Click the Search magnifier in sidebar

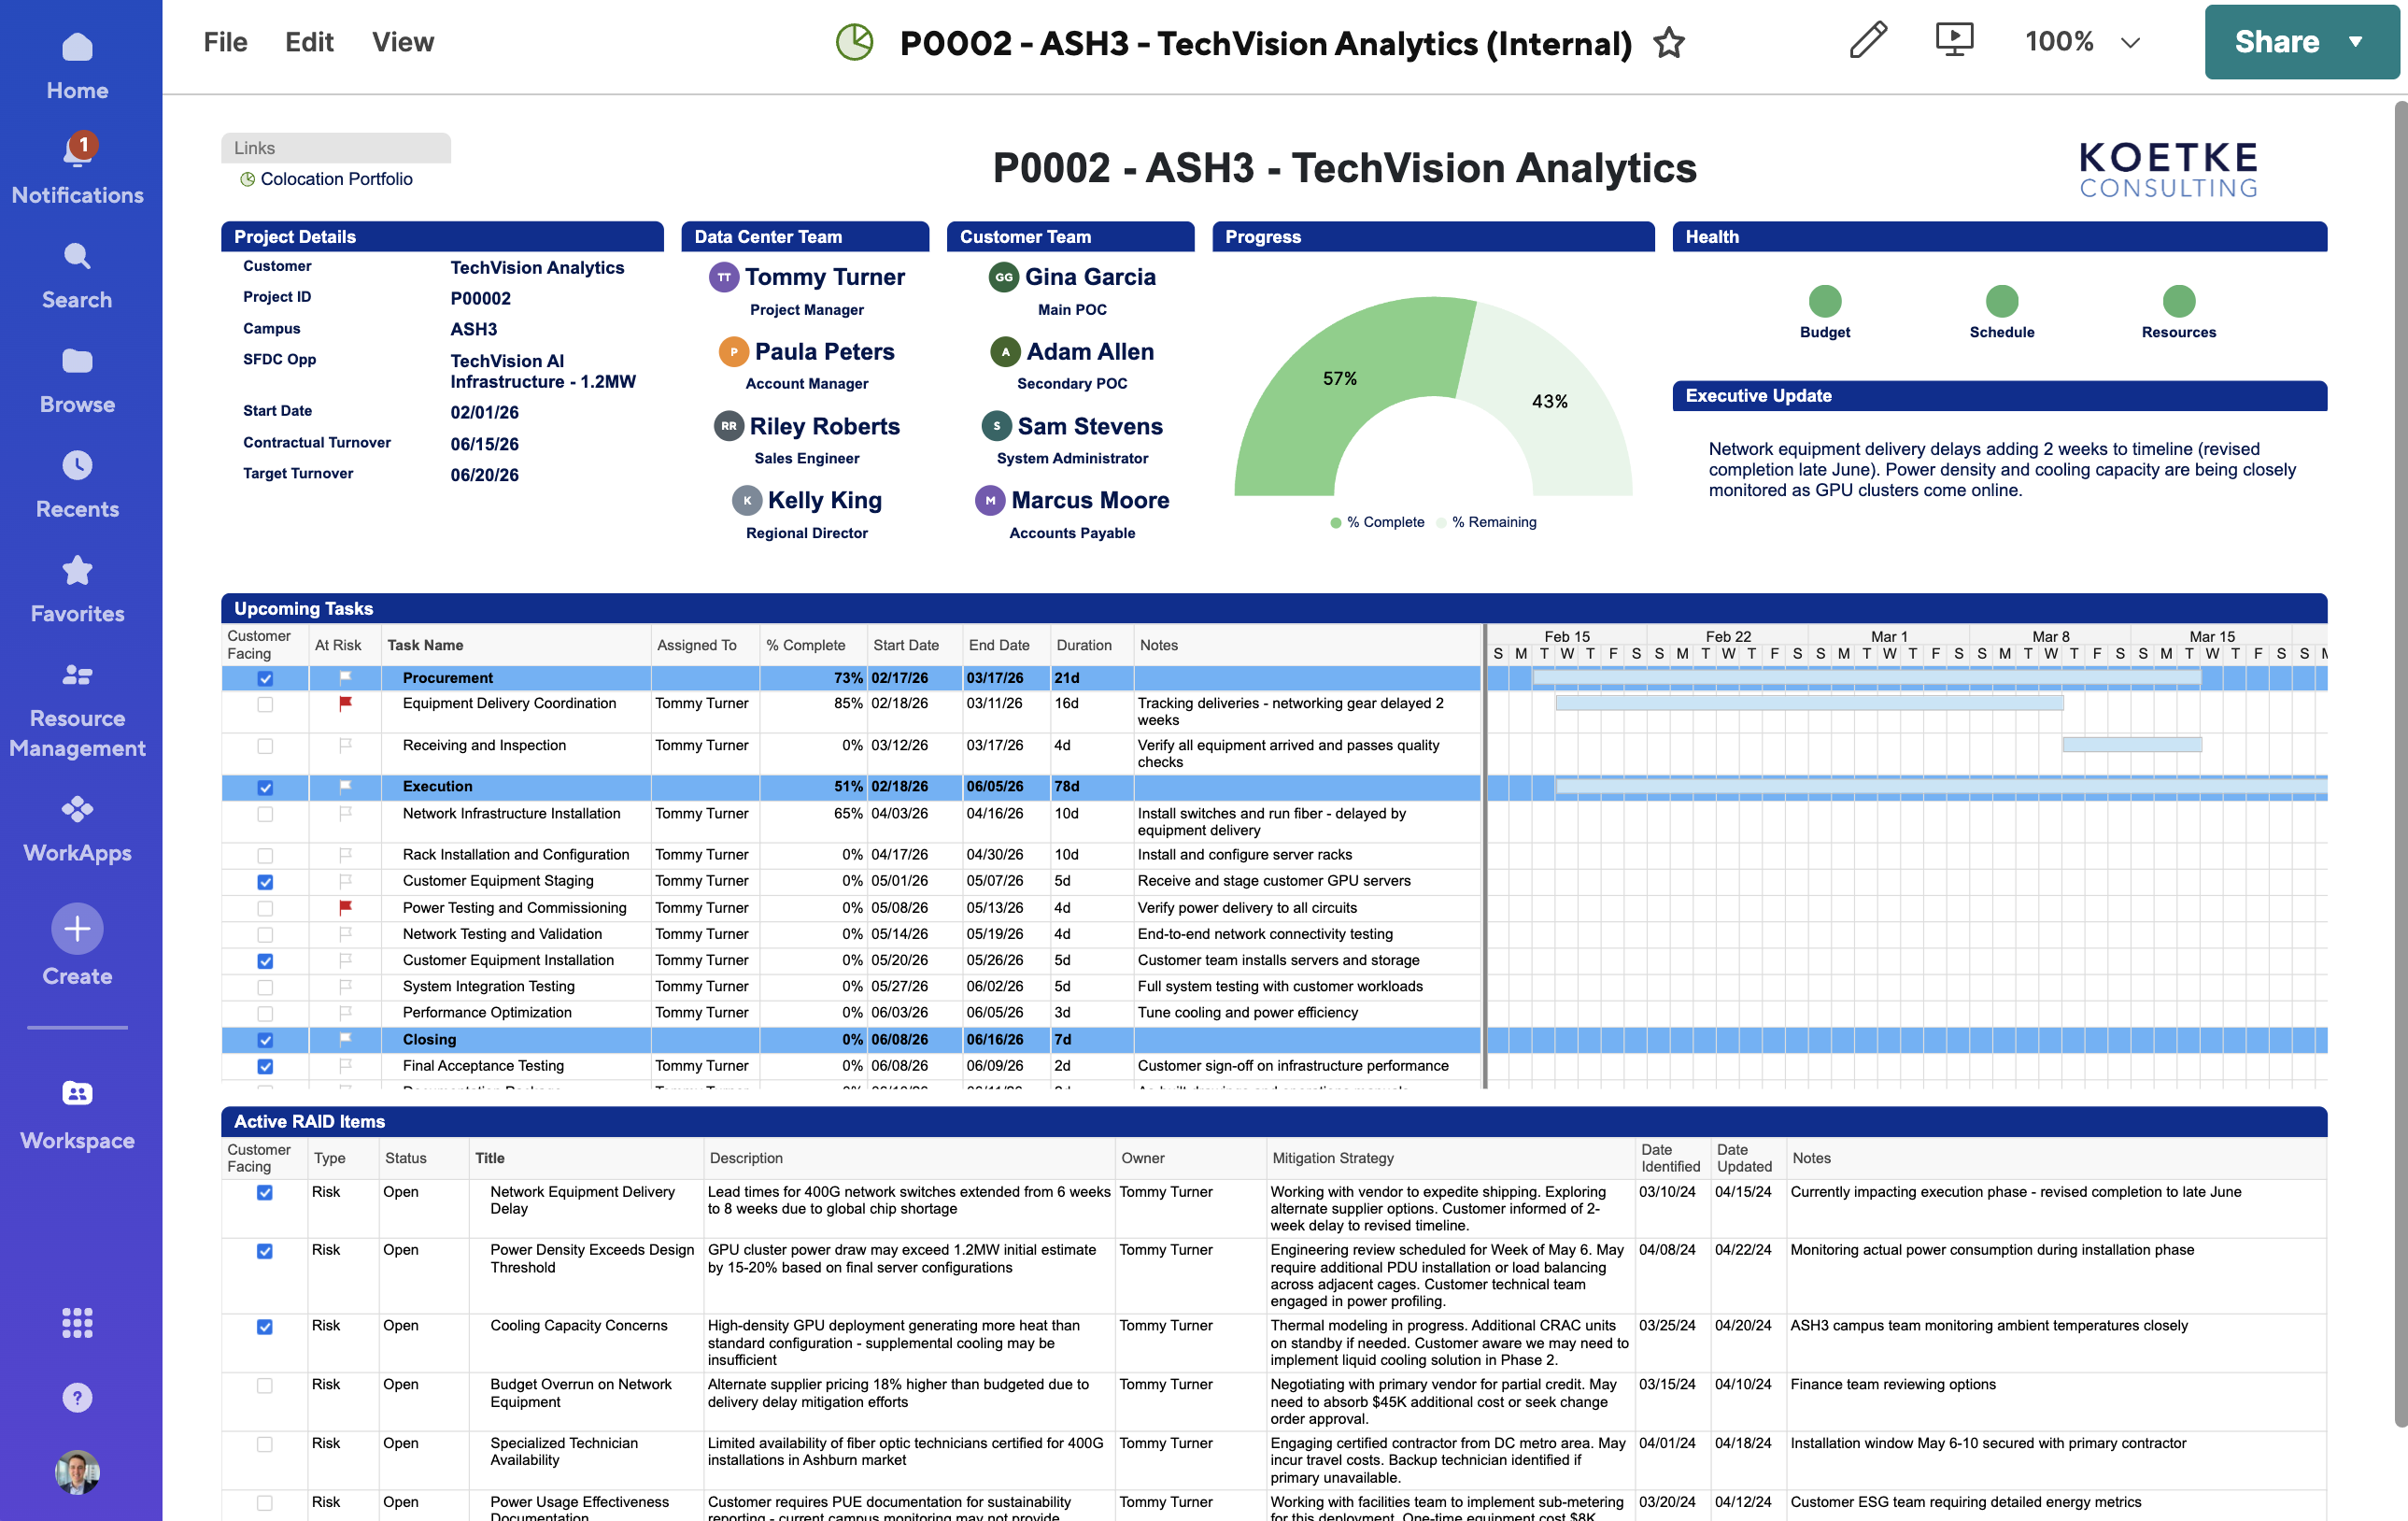[77, 256]
